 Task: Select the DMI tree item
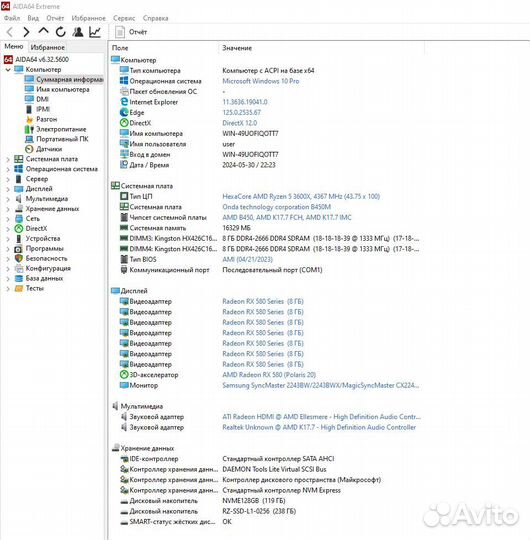(x=42, y=99)
